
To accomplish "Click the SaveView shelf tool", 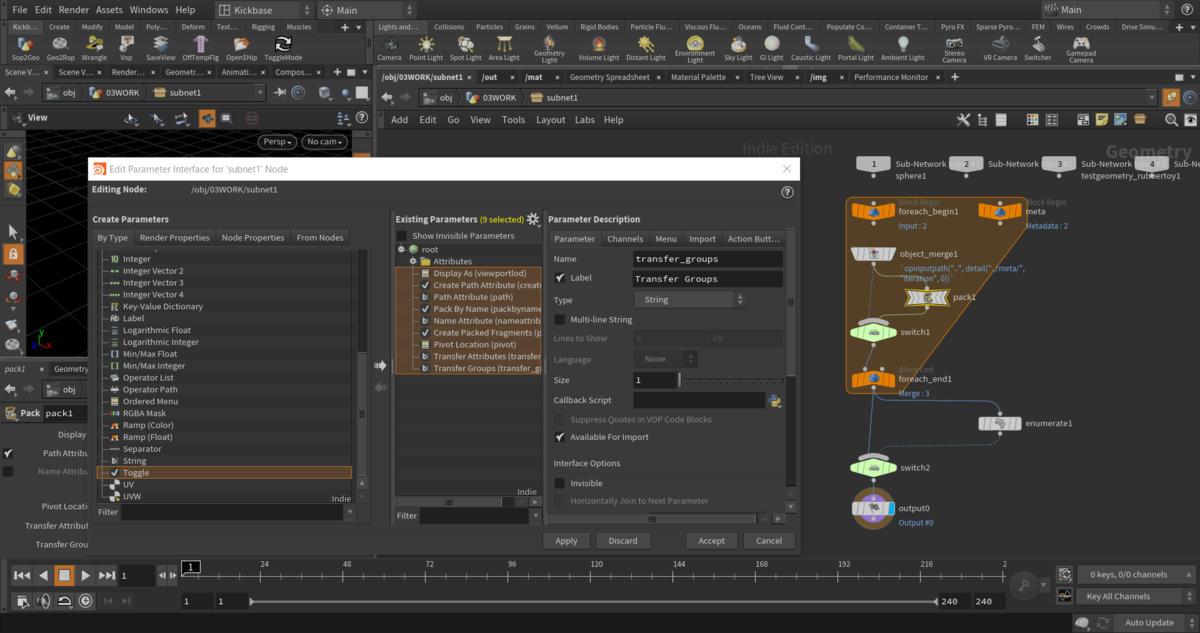I will (160, 47).
